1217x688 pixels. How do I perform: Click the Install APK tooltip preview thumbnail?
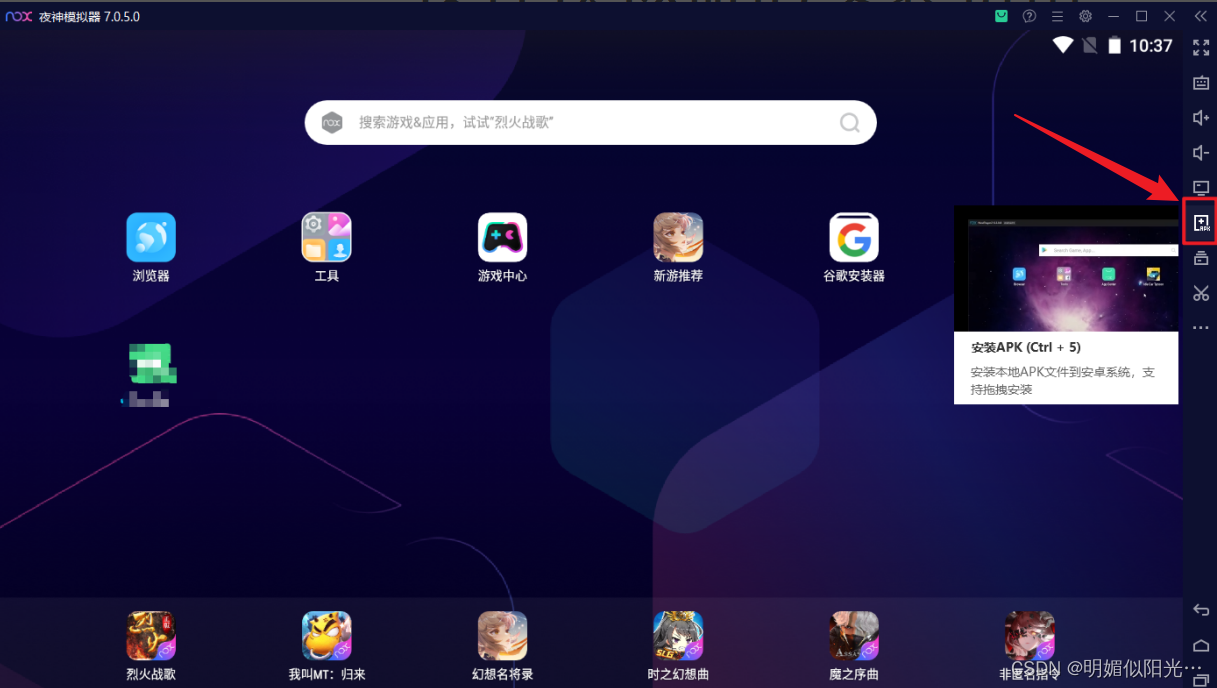click(x=1066, y=268)
